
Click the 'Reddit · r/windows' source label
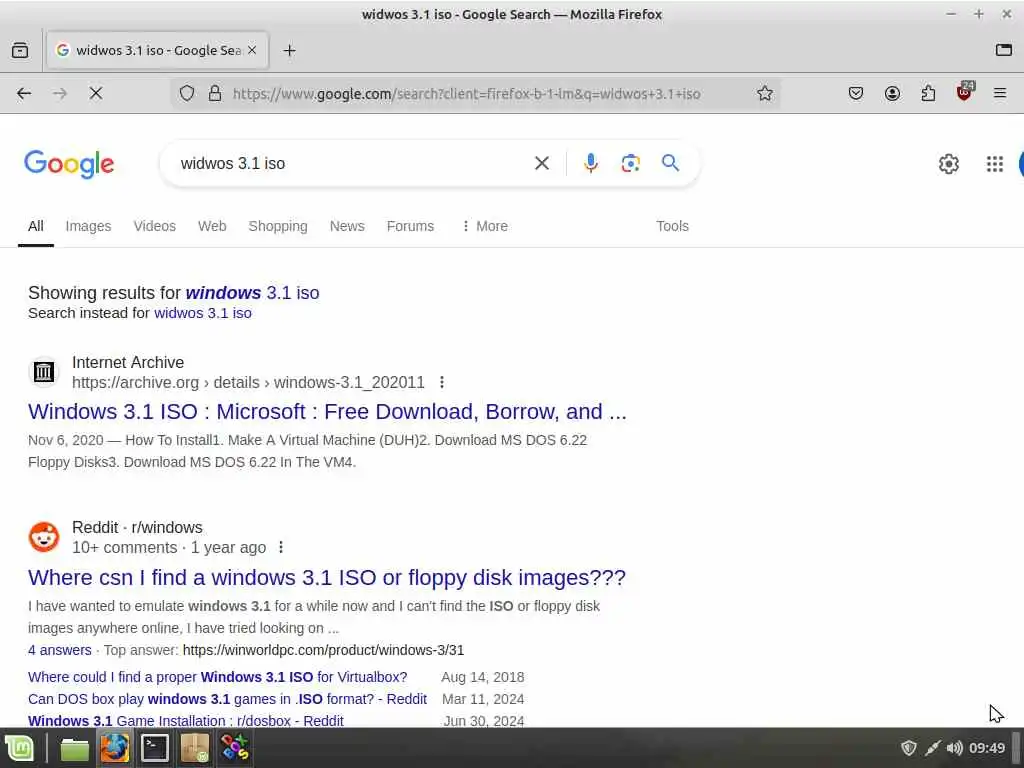[x=137, y=527]
